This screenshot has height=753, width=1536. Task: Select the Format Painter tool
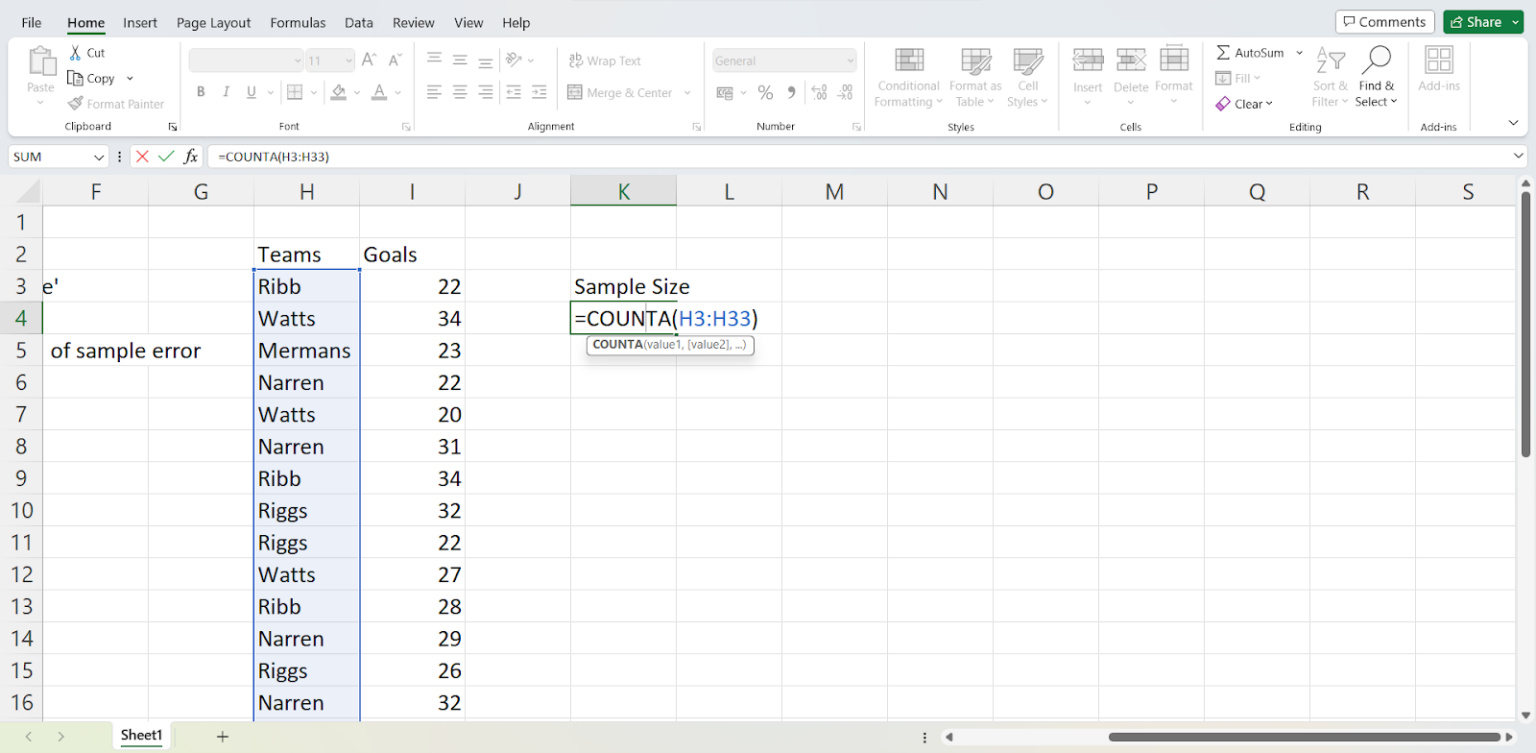click(116, 103)
